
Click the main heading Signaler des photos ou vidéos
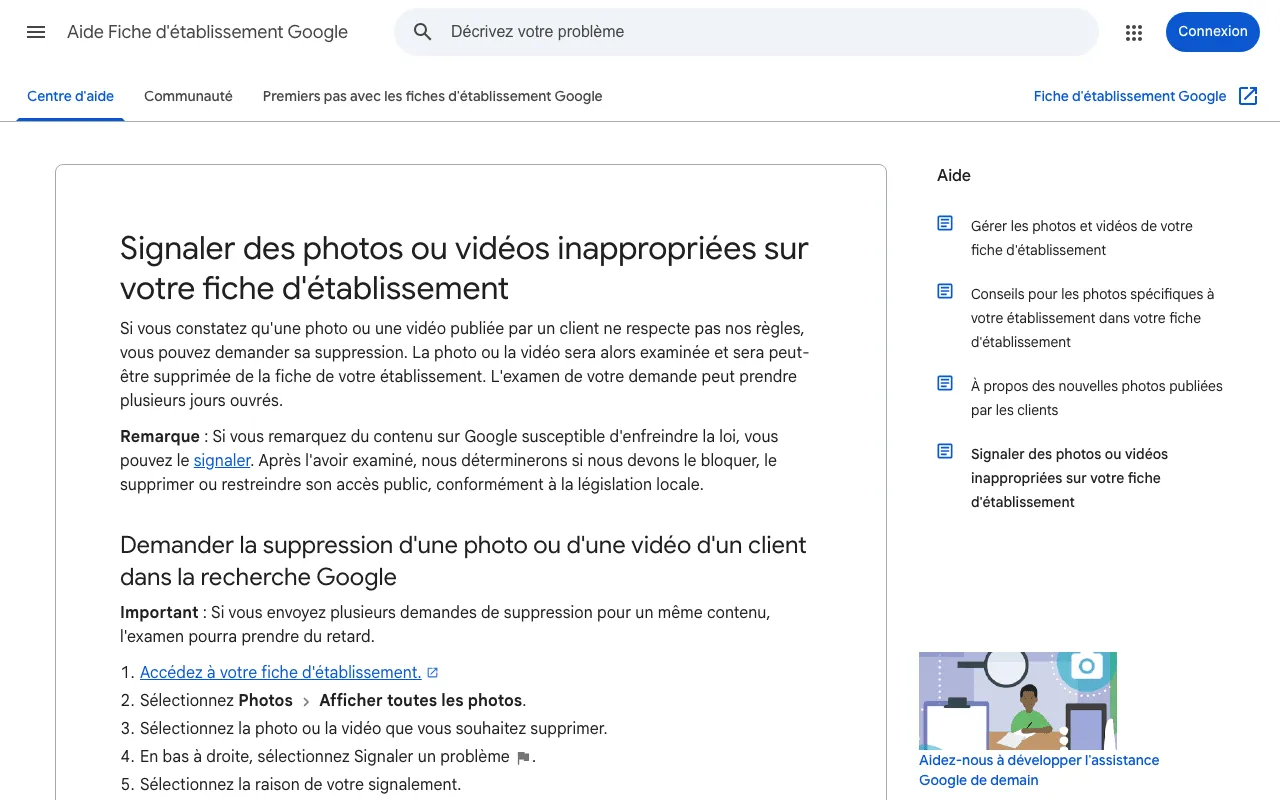click(464, 268)
